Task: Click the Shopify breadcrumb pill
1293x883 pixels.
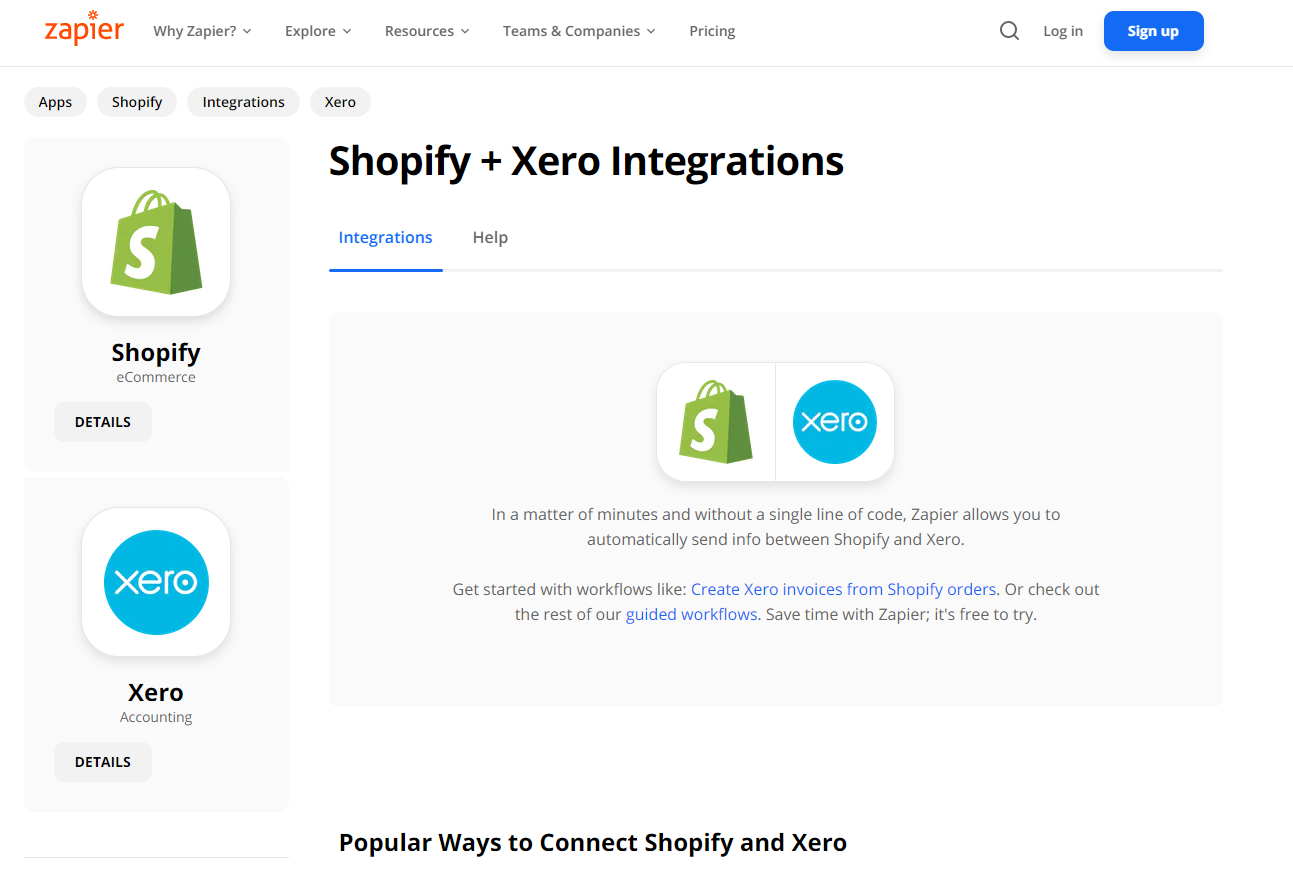Action: click(x=137, y=102)
